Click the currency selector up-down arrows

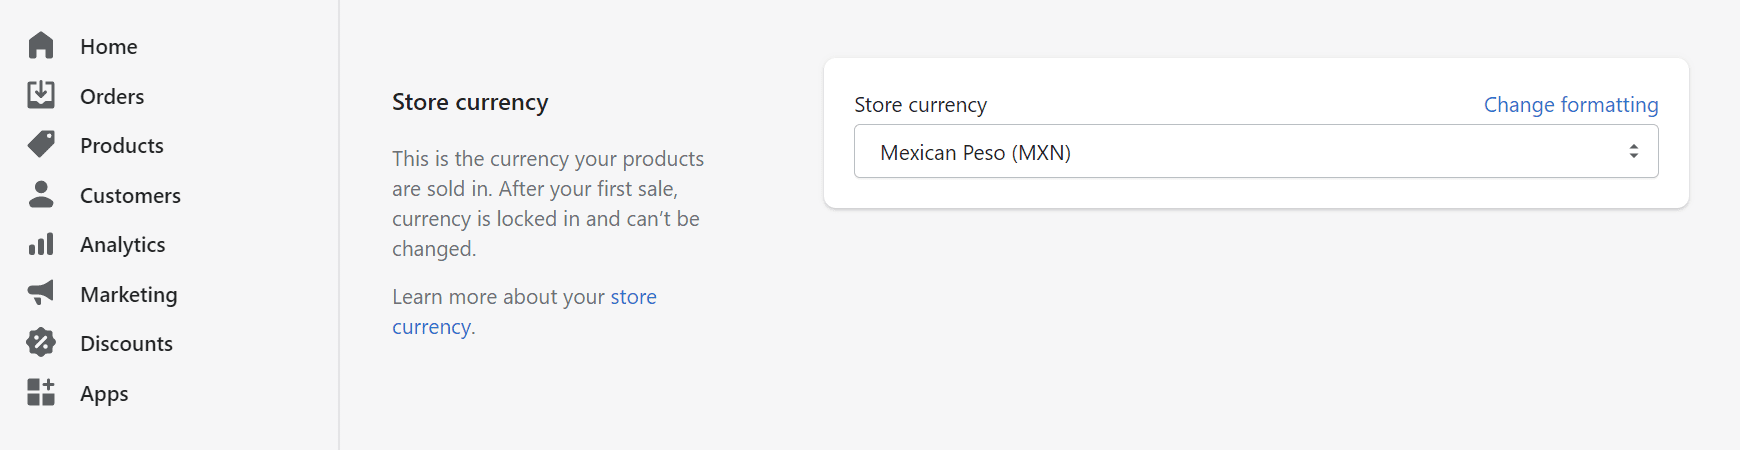click(x=1633, y=152)
